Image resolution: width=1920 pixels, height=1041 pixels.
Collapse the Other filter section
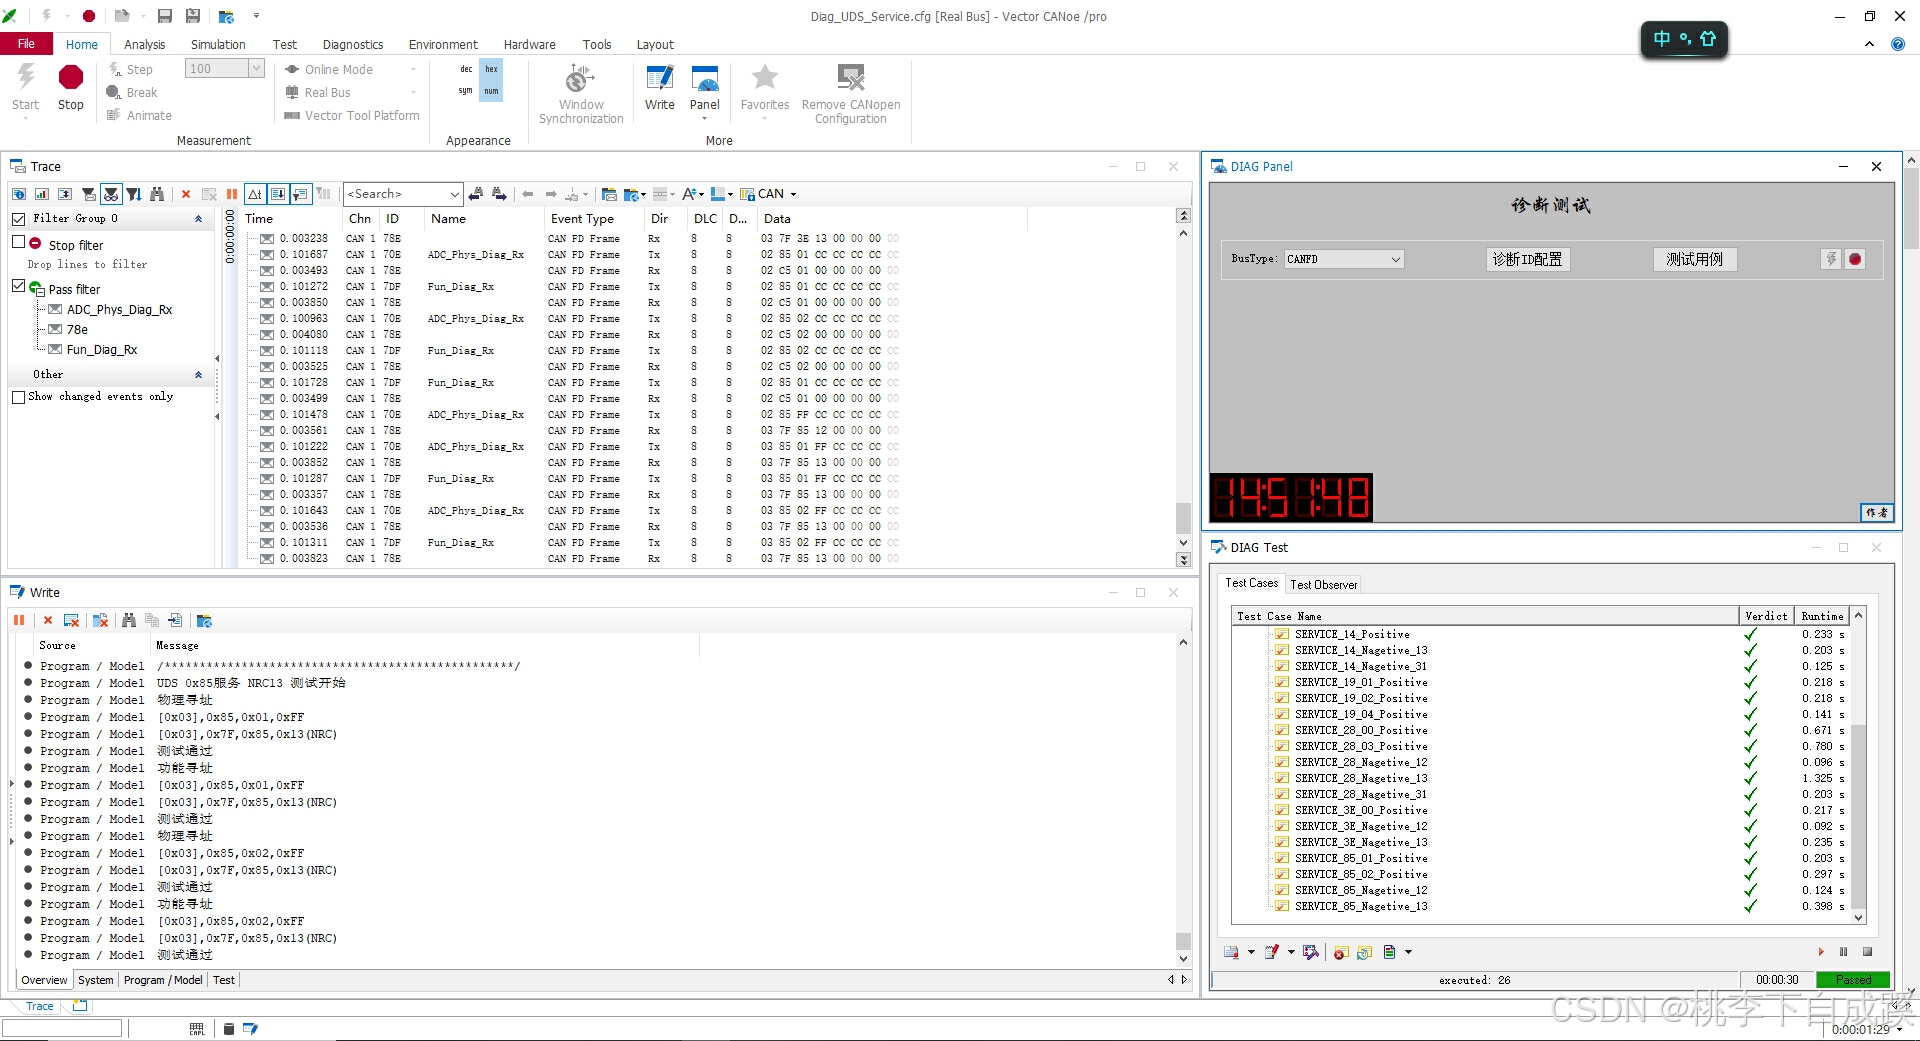pos(198,375)
